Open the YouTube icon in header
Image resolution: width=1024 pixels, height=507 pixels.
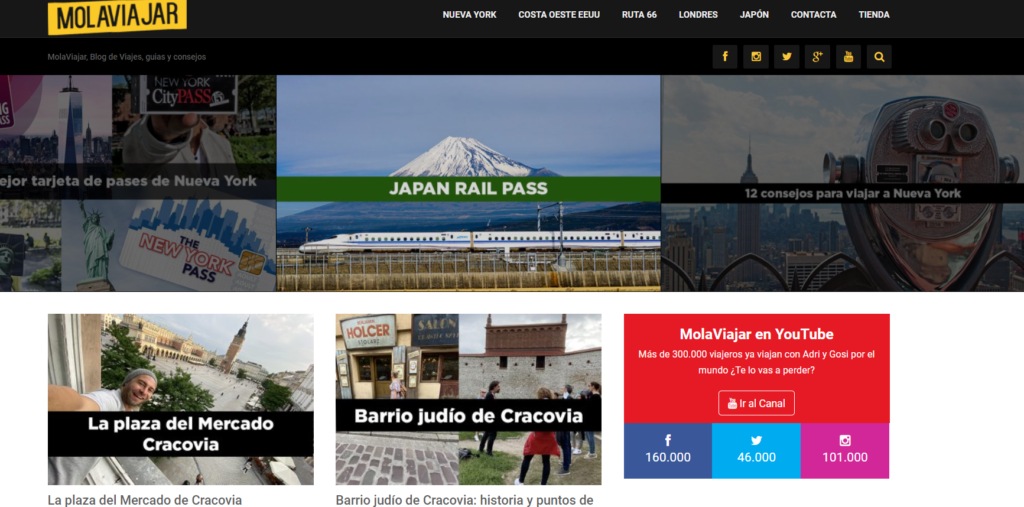(848, 57)
